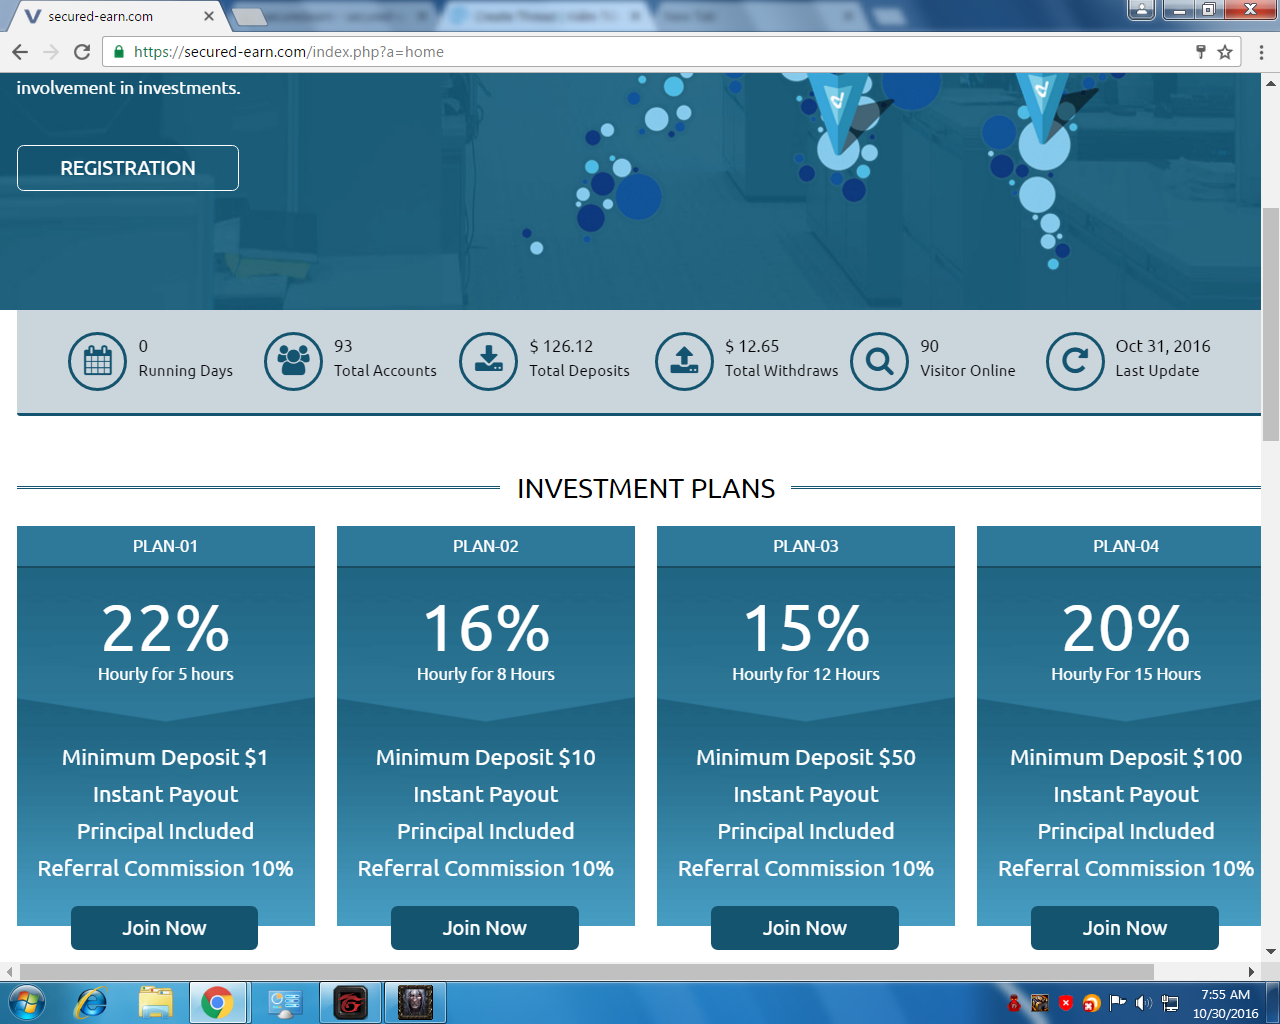Switch to the secured-earn.com tab

(x=110, y=17)
